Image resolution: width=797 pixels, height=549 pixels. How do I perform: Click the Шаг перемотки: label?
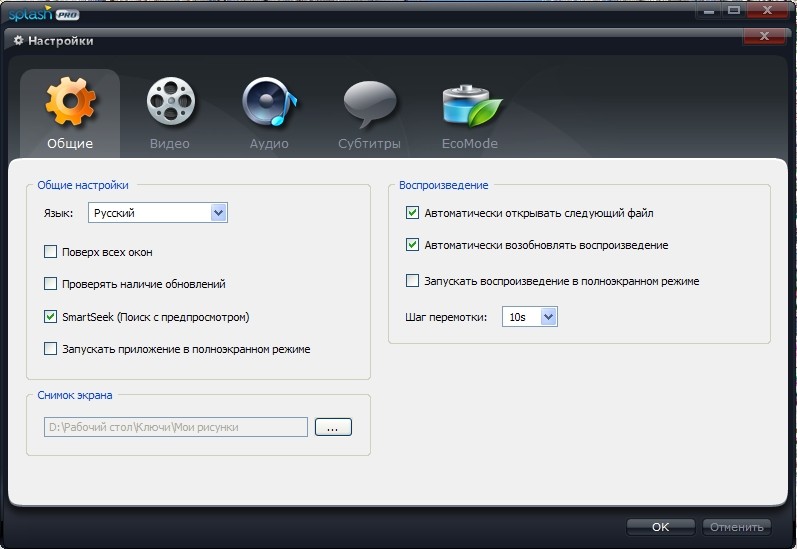pyautogui.click(x=446, y=317)
